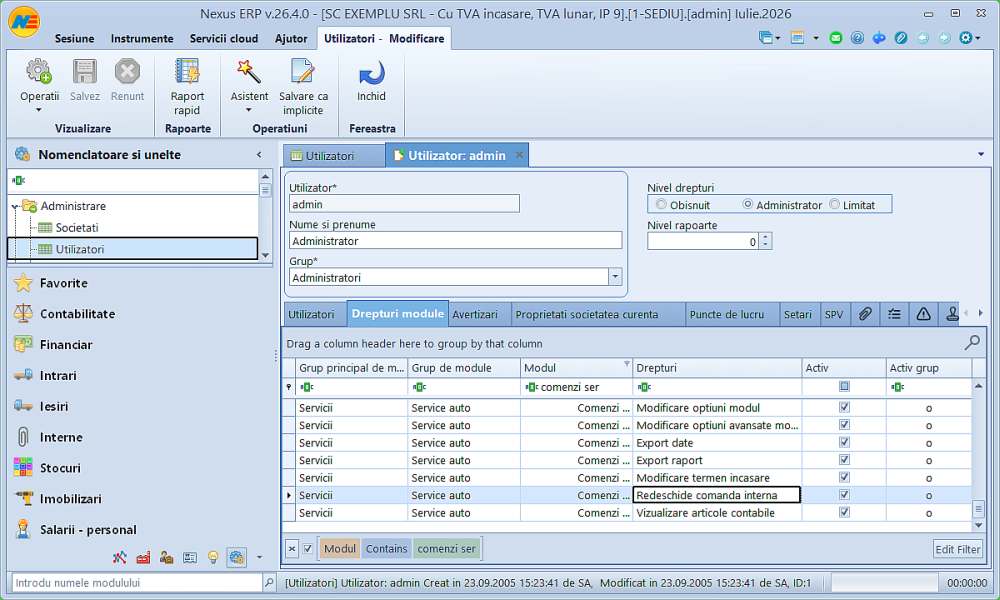Click the red factory icon in navigation bar
The height and width of the screenshot is (600, 1000).
pos(143,557)
